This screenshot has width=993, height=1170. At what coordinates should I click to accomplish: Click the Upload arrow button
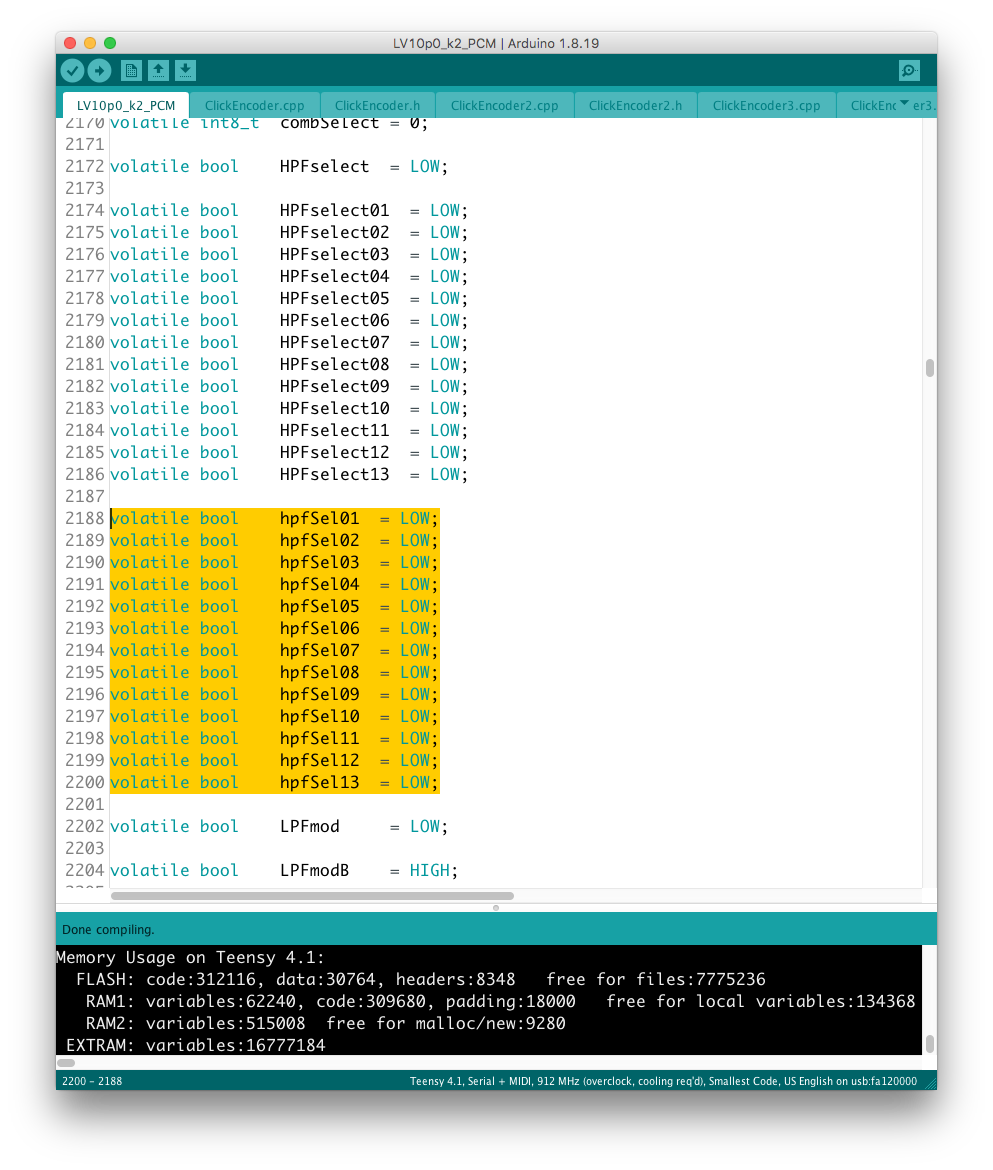99,70
